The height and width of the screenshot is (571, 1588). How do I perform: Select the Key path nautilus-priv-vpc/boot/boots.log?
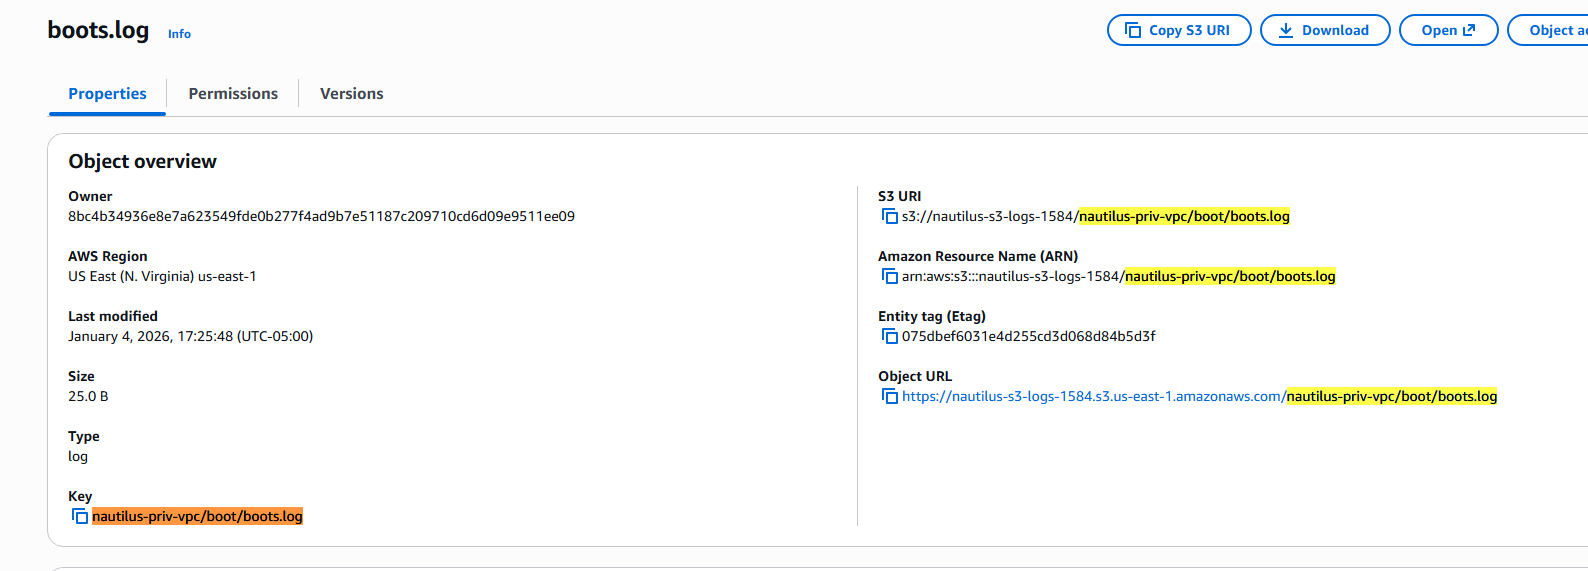(197, 516)
